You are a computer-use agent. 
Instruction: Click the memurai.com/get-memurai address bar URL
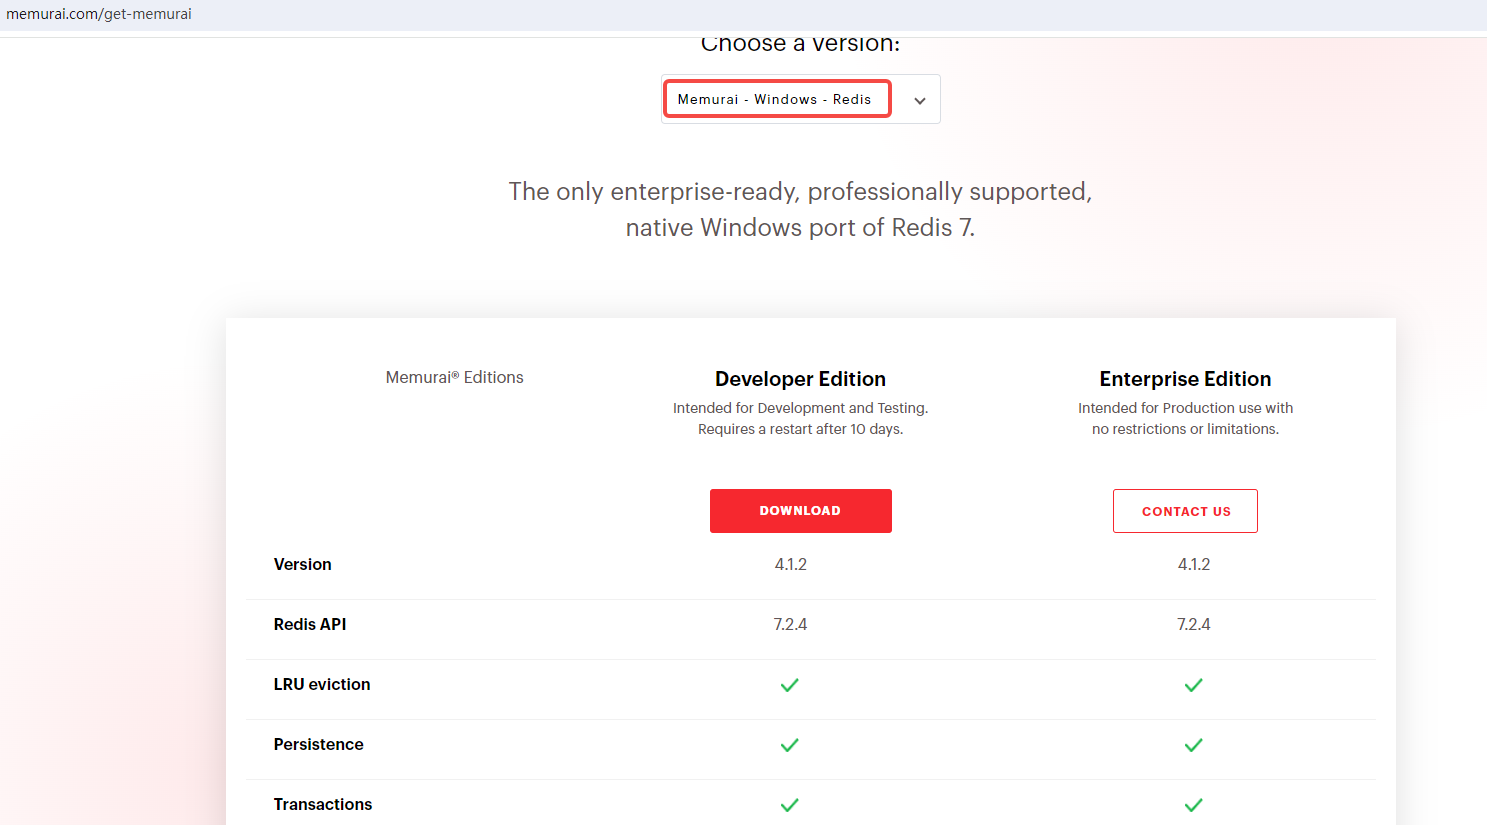coord(99,14)
